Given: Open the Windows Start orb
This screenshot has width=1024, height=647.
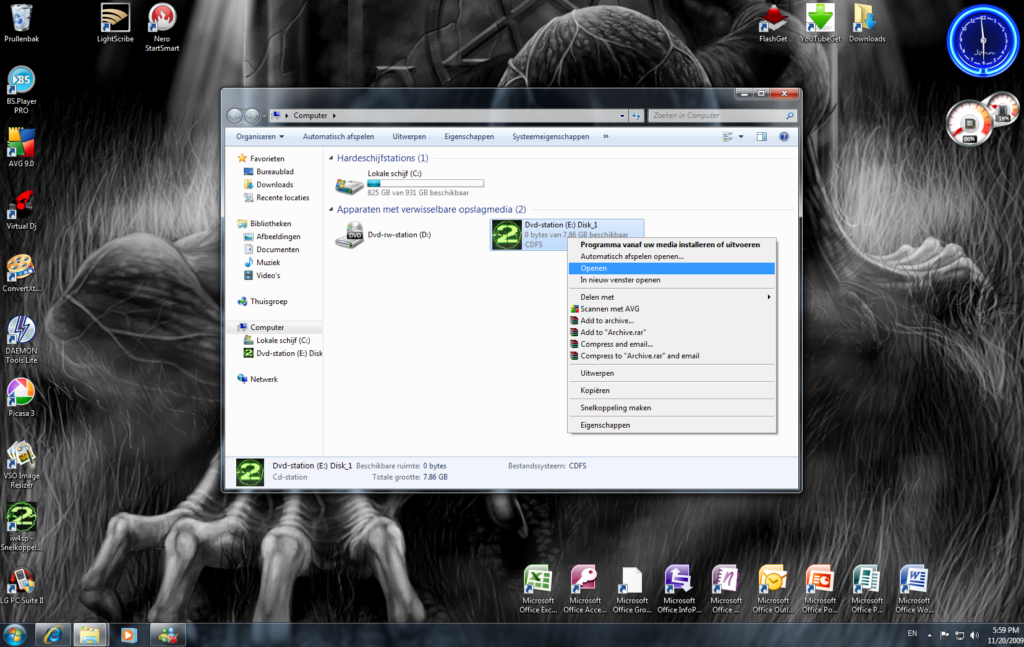Looking at the screenshot, I should 14,635.
